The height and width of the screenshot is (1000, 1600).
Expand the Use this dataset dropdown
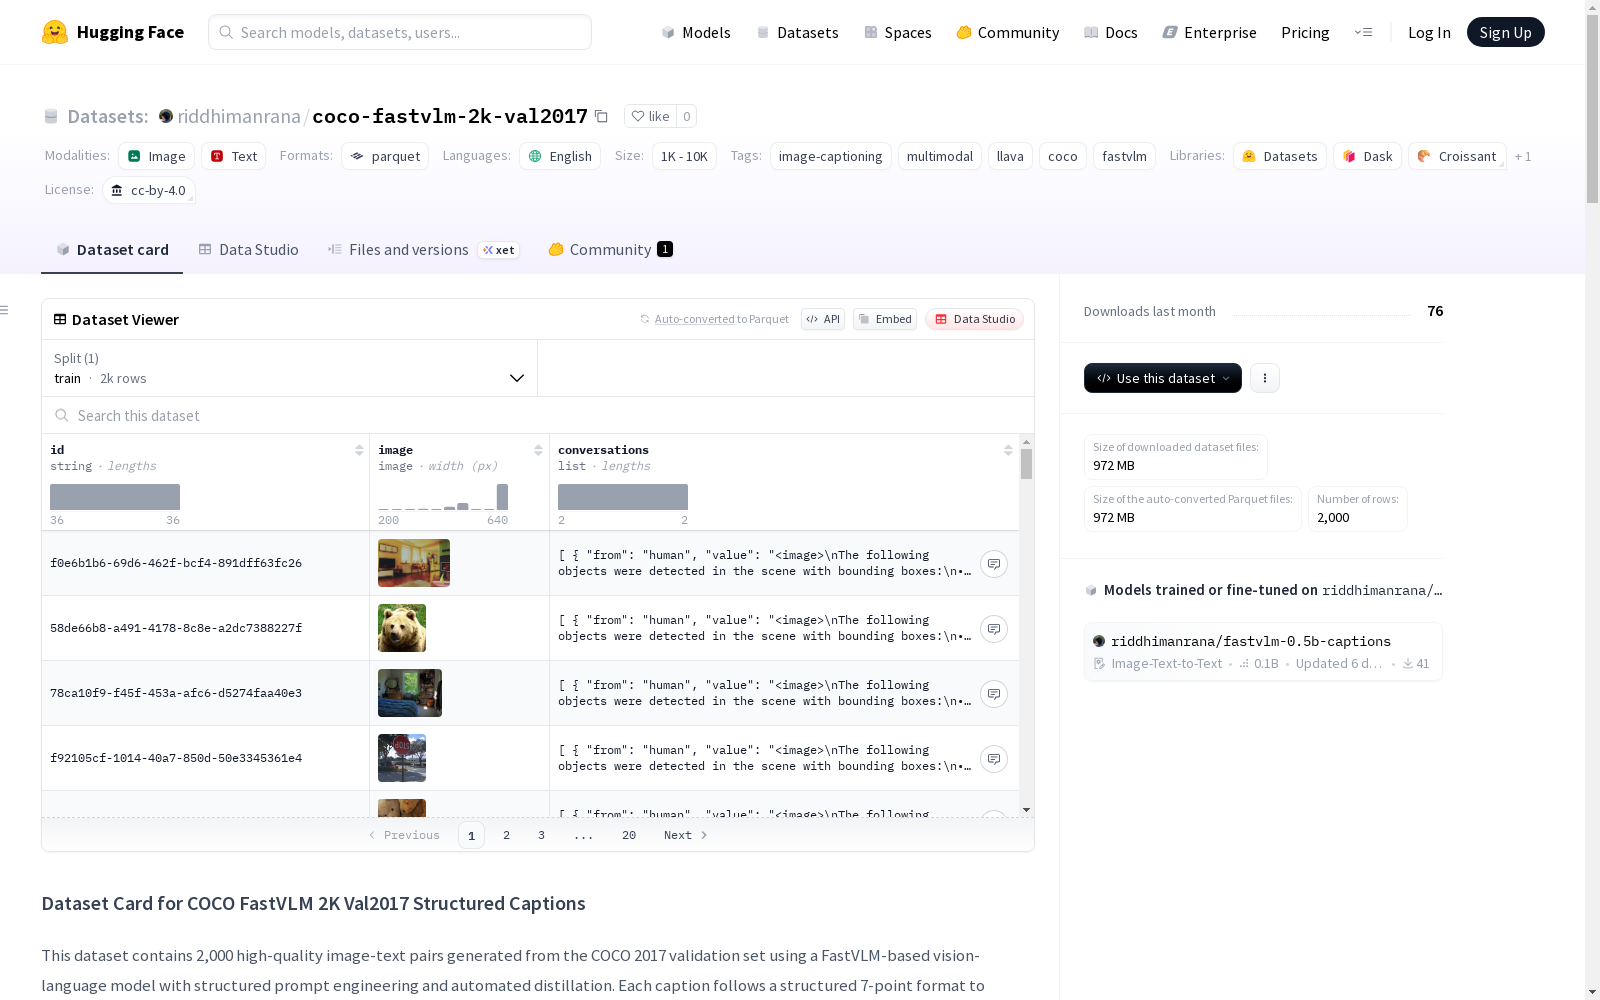(x=1163, y=378)
